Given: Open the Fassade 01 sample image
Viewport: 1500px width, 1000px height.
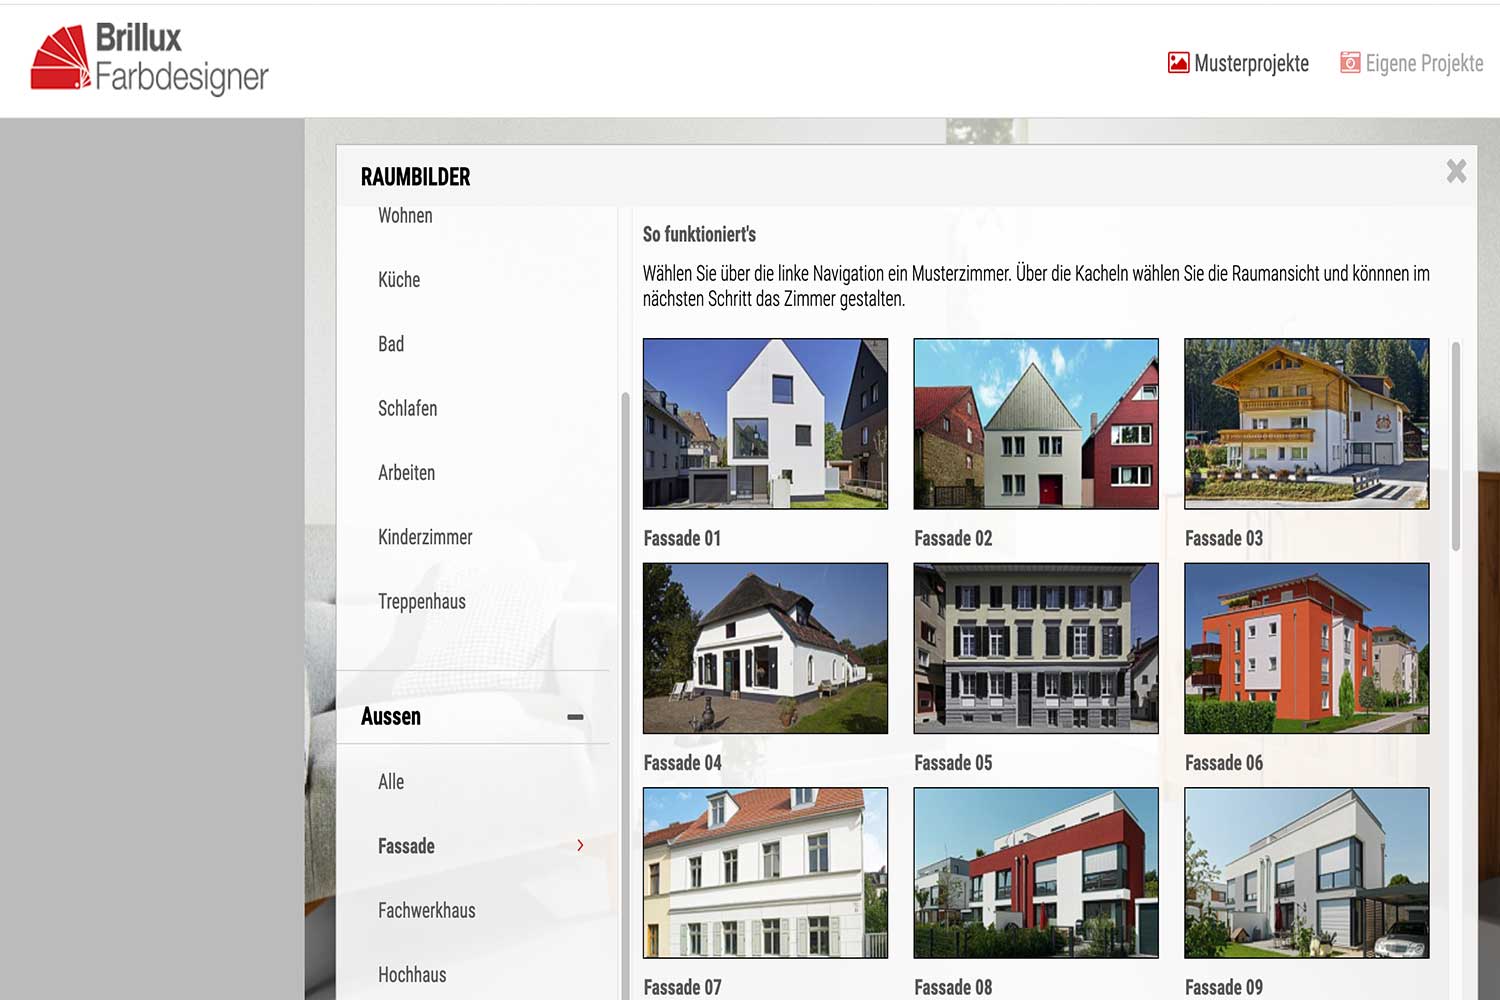Looking at the screenshot, I should [765, 424].
